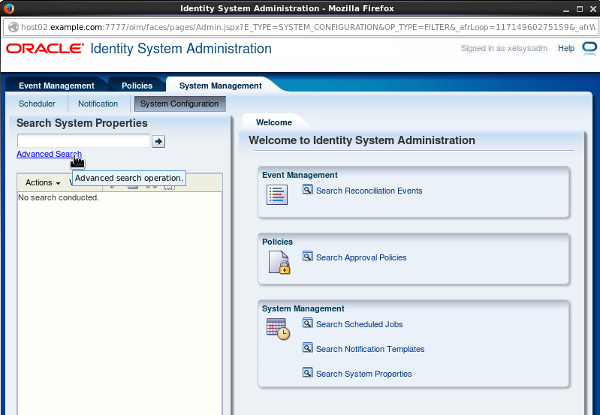Click the magnifier icon beside Search Scheduled Jobs
600x415 pixels.
point(307,323)
